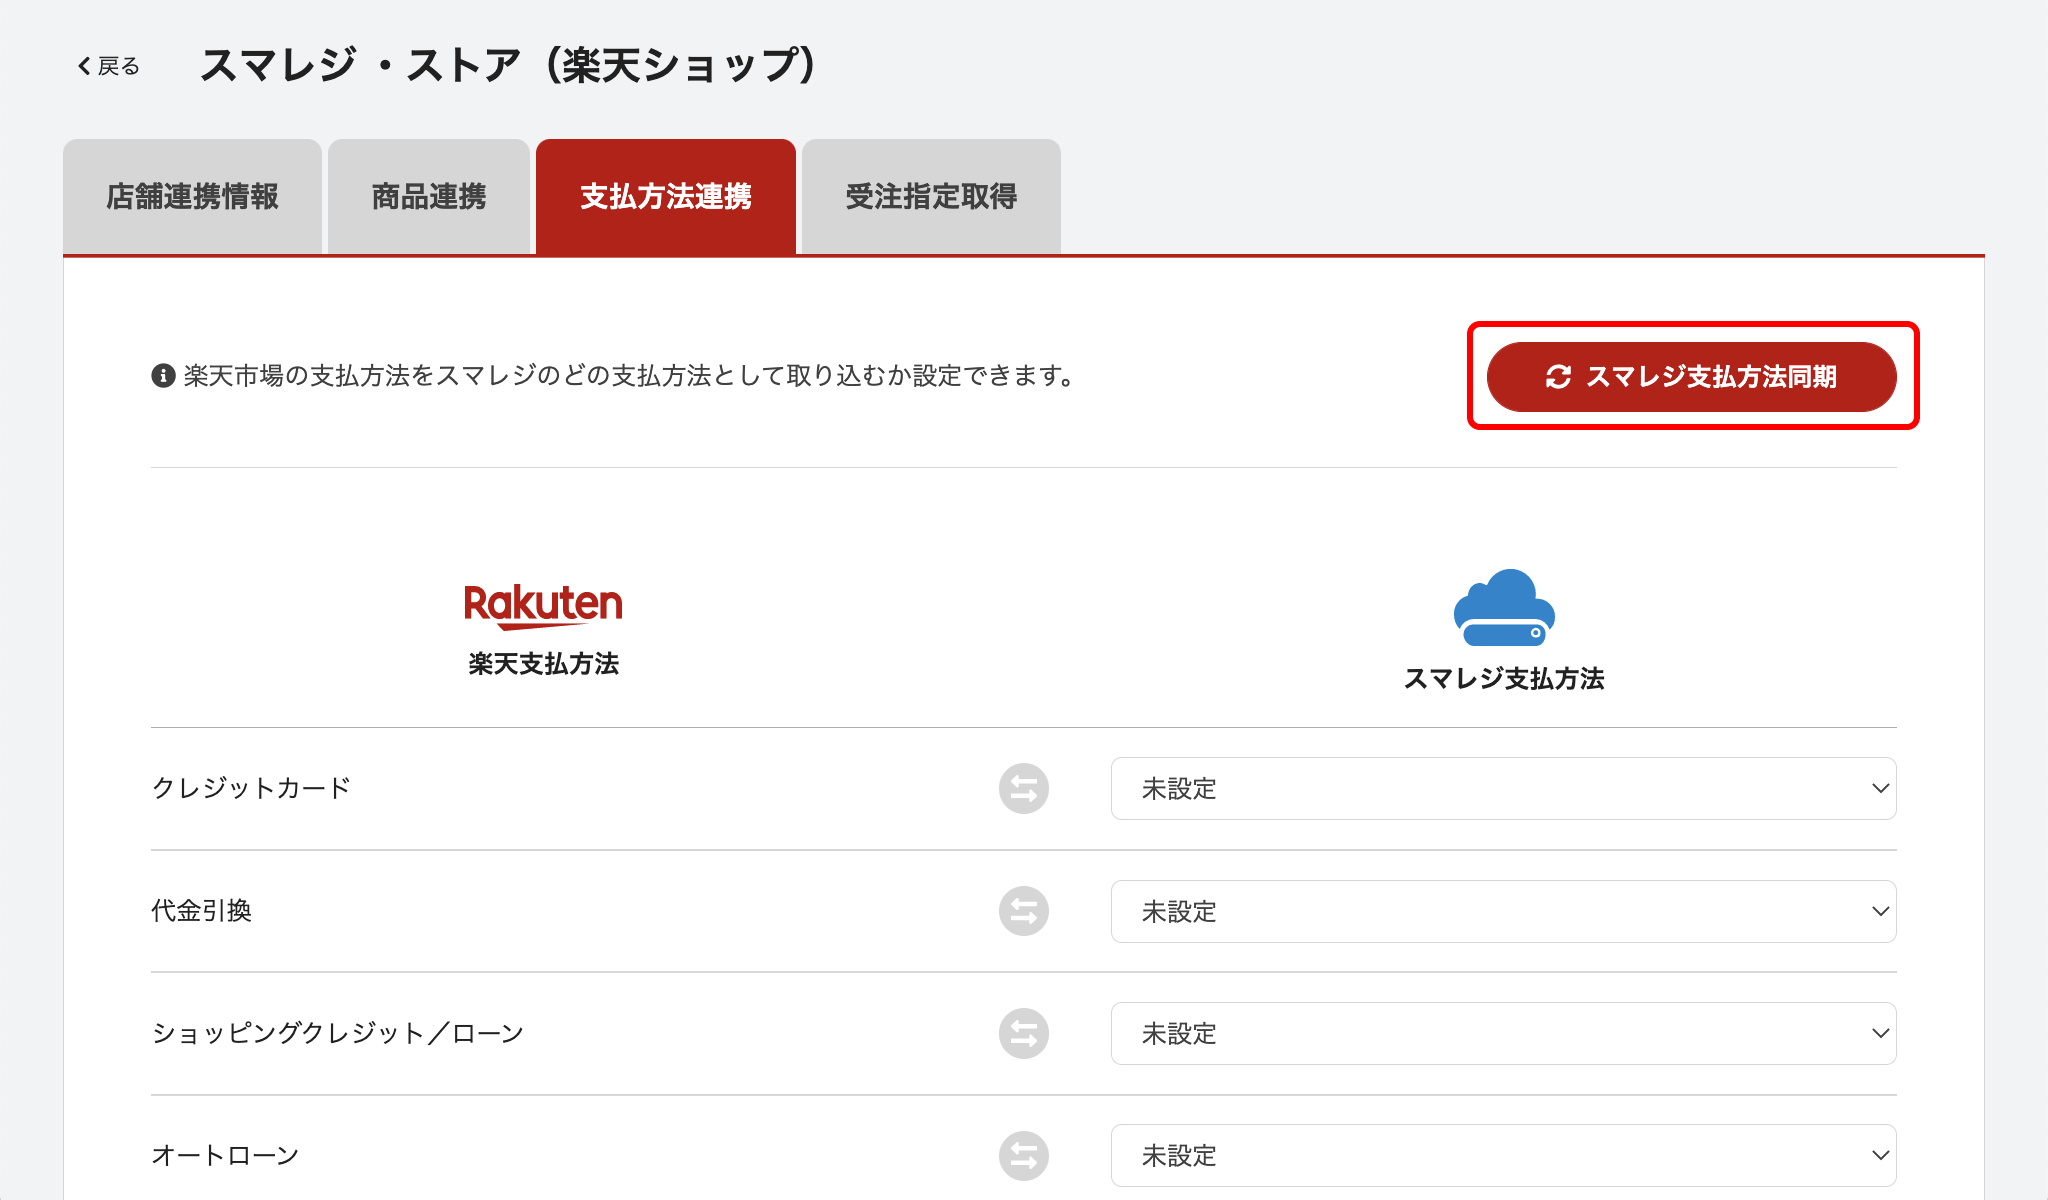
Task: Click the sync arrows icon in red button
Action: pyautogui.click(x=1558, y=377)
